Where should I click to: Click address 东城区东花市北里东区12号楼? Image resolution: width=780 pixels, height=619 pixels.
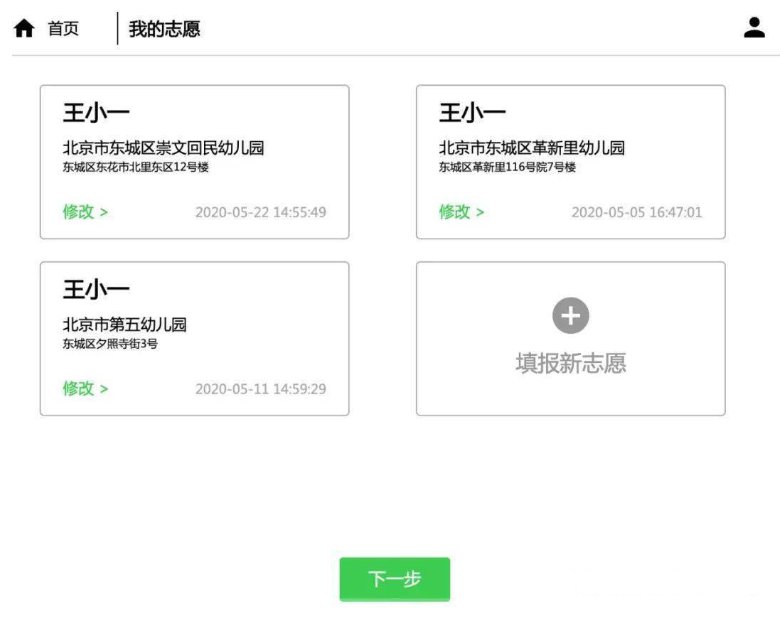point(135,167)
